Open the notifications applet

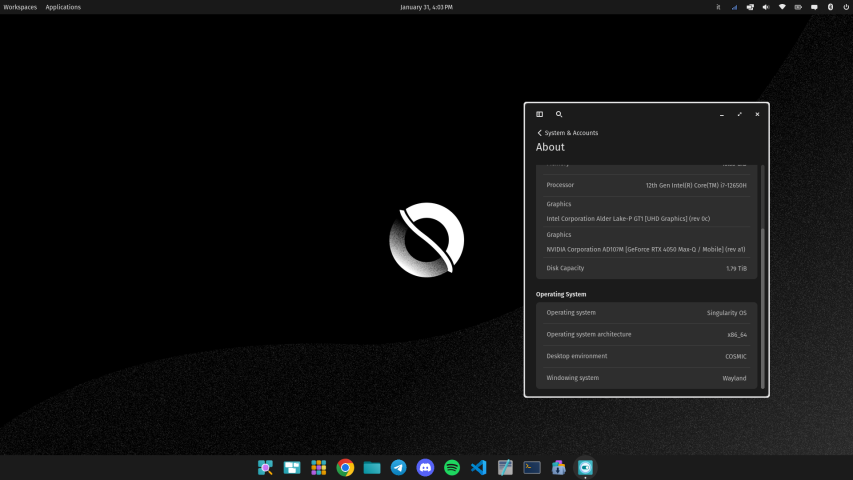814,7
